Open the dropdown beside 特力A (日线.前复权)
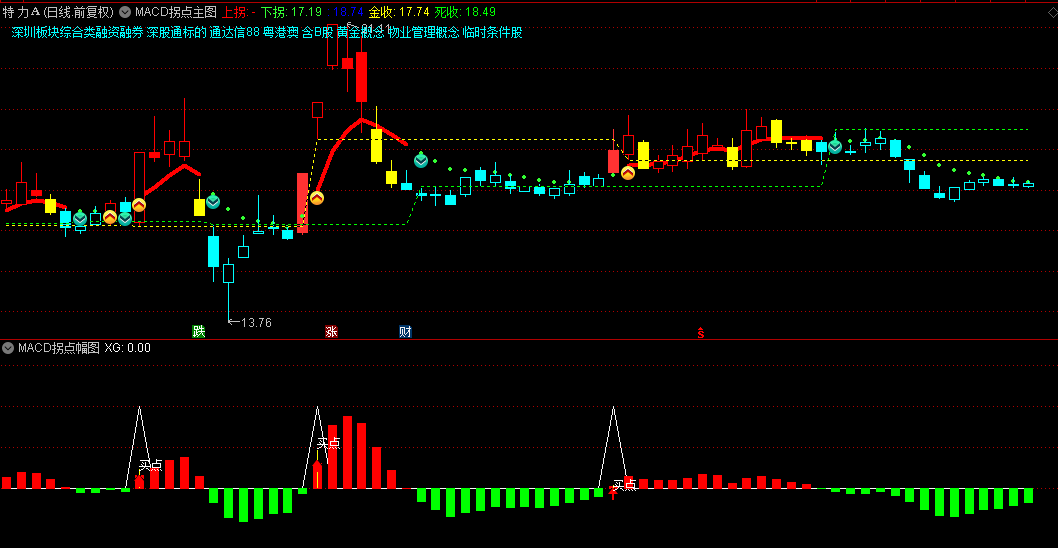This screenshot has height=548, width=1058. [x=125, y=11]
